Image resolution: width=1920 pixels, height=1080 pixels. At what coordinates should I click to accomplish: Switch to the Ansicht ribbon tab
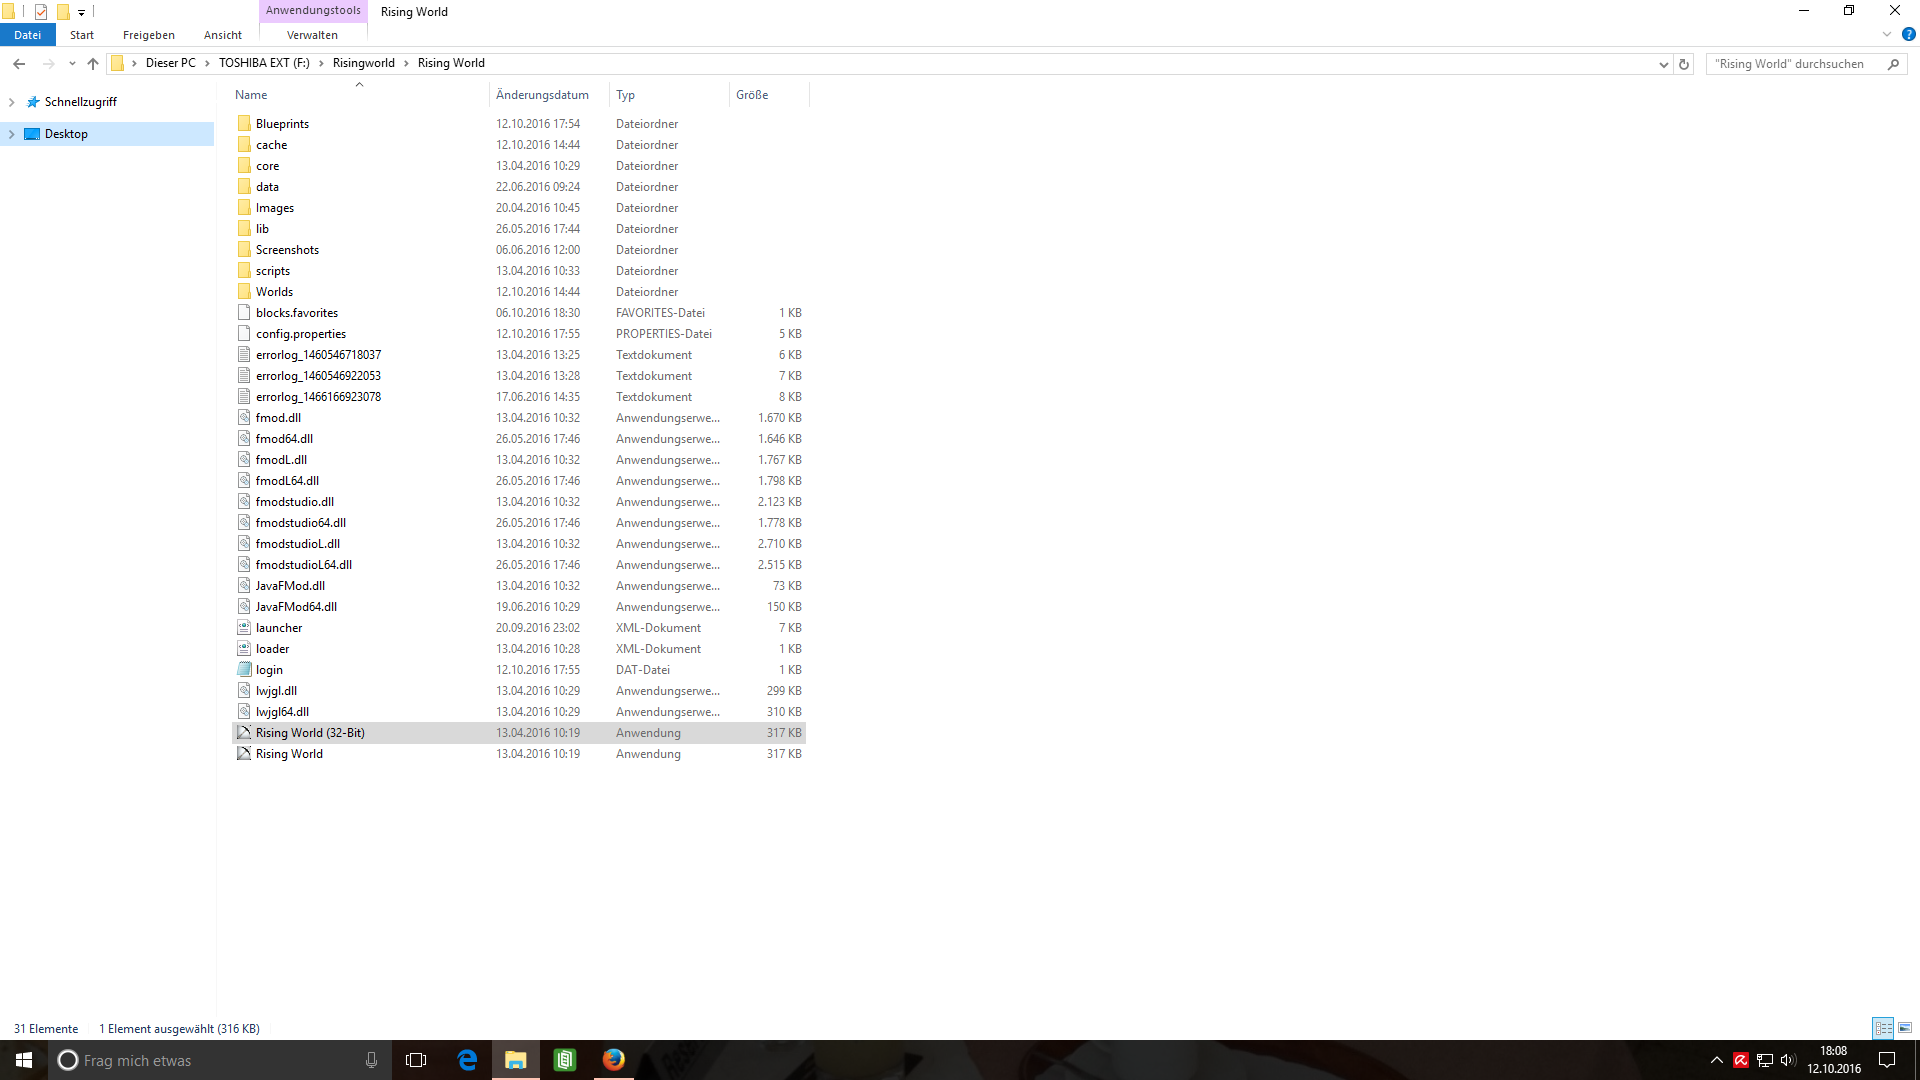[222, 35]
